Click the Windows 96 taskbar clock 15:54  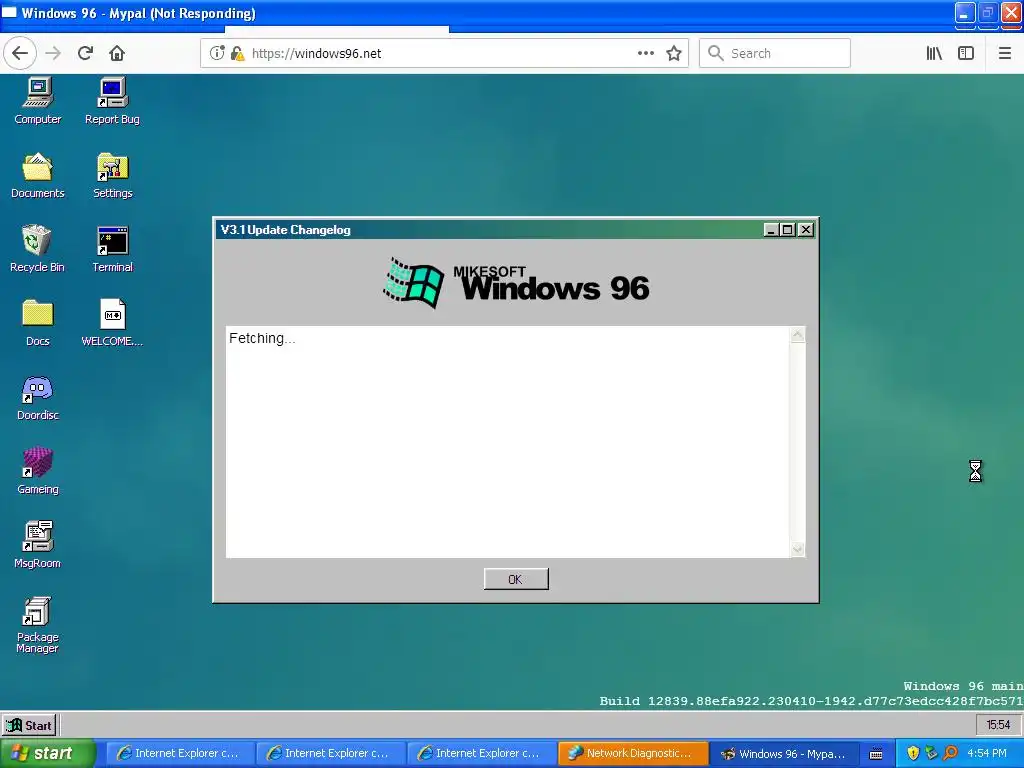point(998,725)
